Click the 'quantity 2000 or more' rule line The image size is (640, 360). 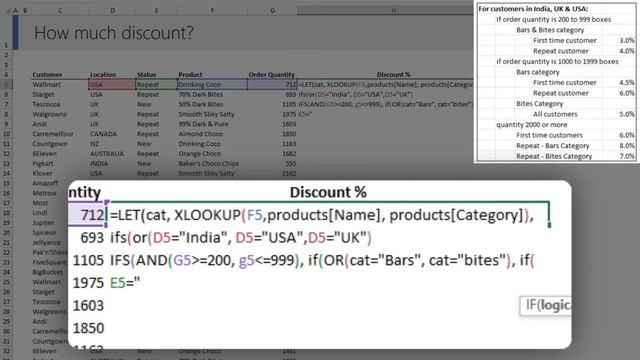click(531, 124)
